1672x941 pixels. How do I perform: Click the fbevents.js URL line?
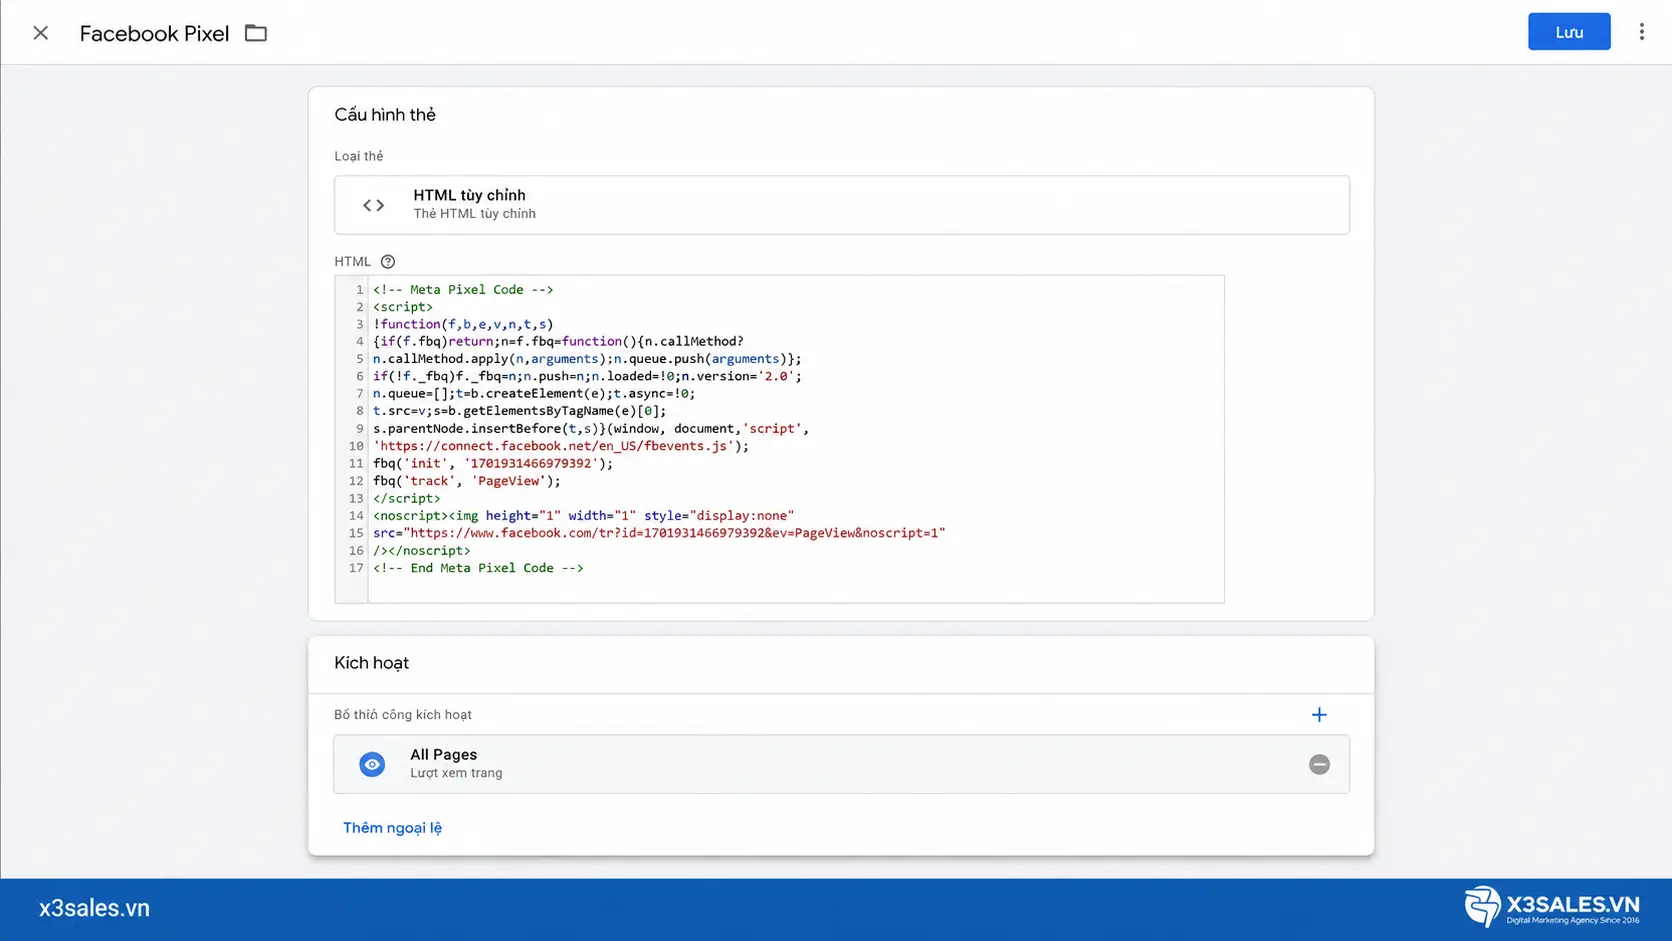(561, 446)
